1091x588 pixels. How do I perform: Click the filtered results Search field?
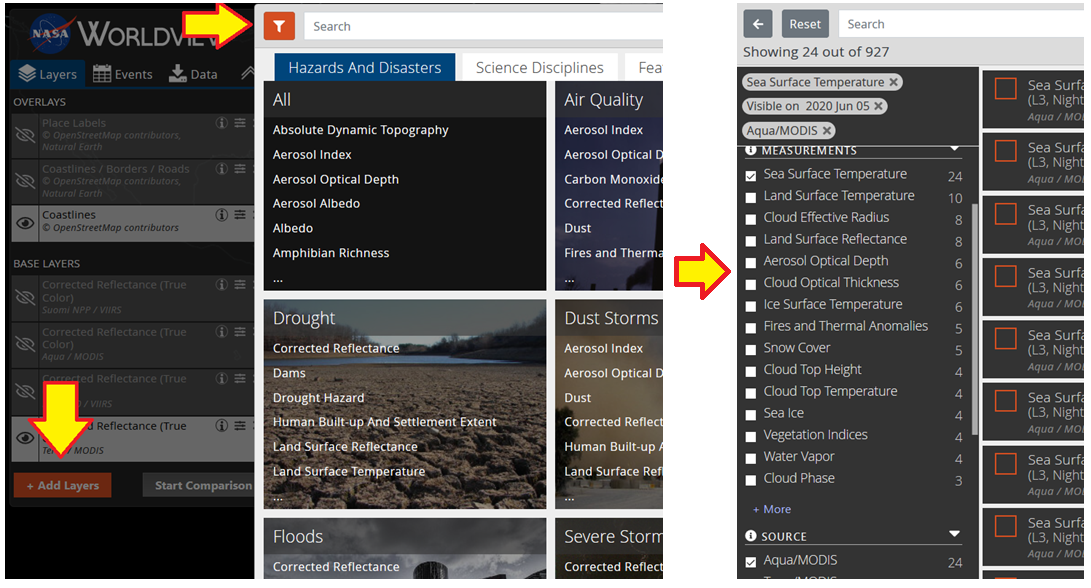961,24
